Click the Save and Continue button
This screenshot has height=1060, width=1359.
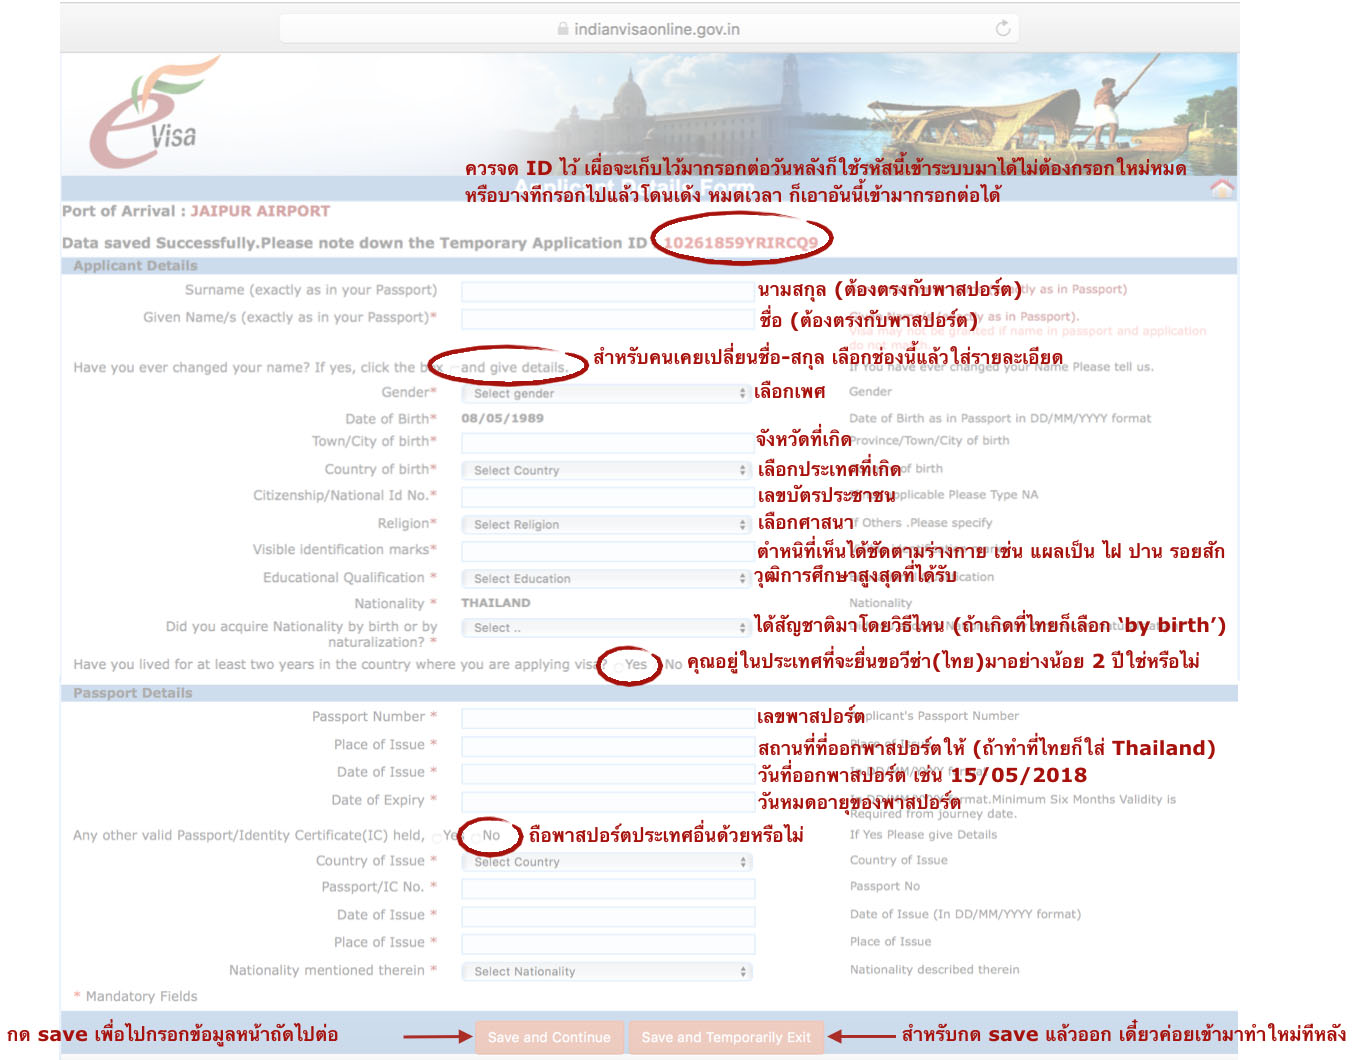pos(549,1037)
